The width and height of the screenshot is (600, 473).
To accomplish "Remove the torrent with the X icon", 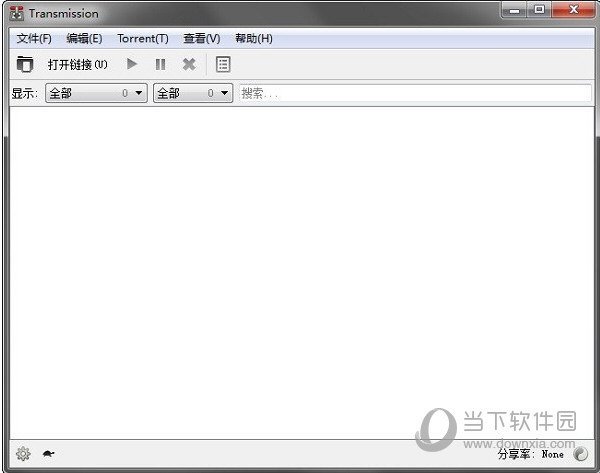I will (x=189, y=64).
